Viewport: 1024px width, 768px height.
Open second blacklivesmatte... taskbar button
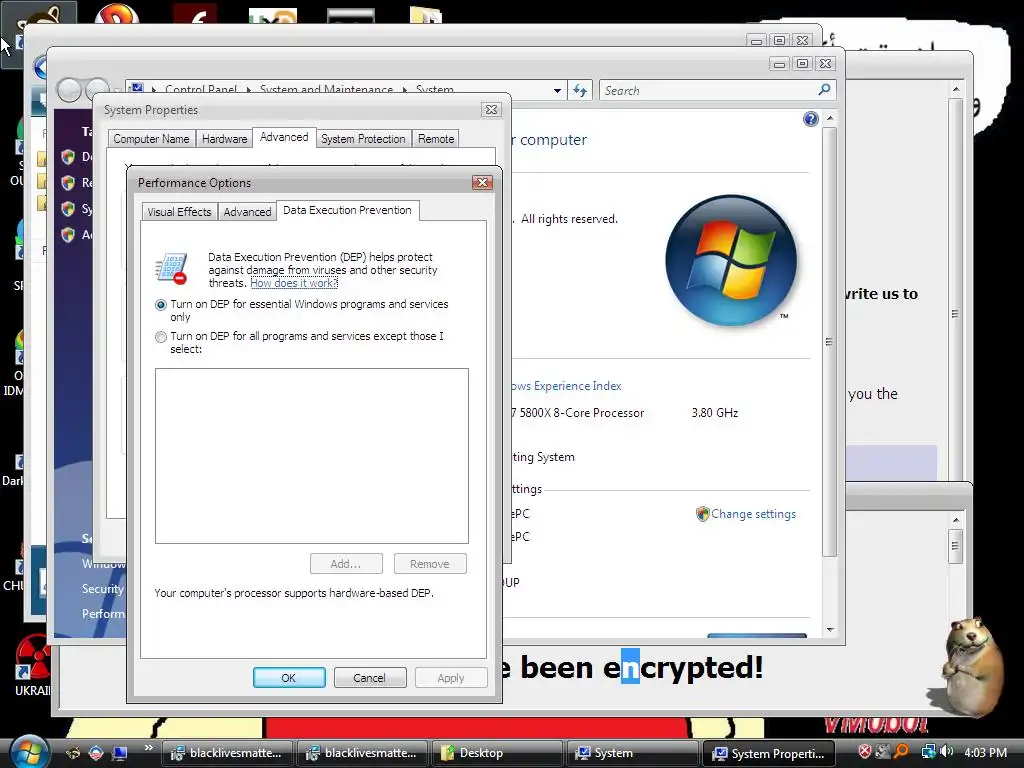tap(362, 753)
